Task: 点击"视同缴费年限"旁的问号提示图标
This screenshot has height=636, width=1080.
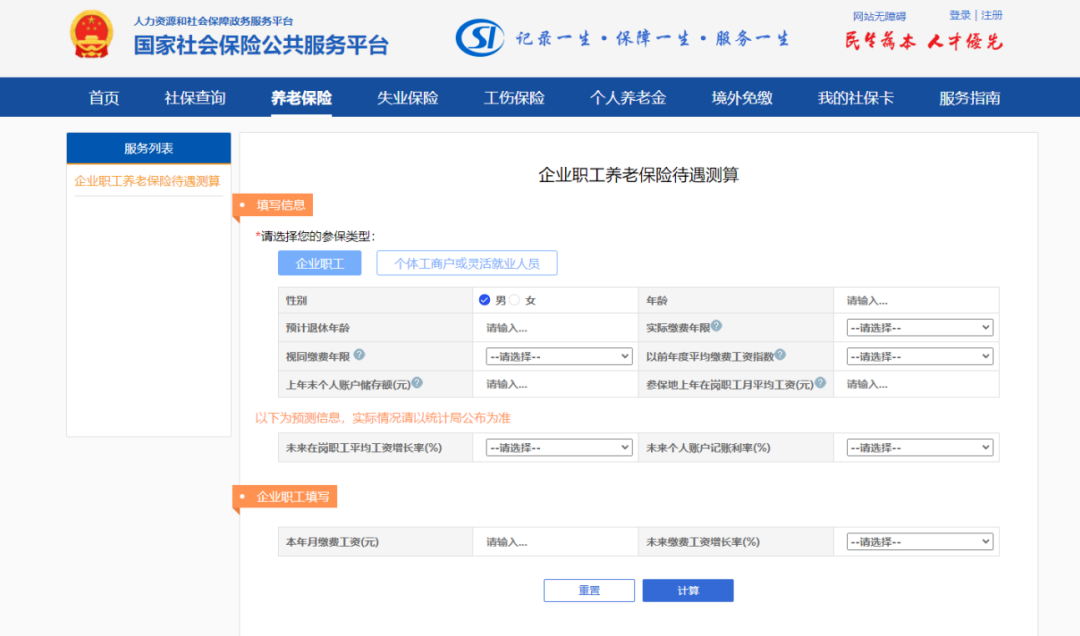Action: point(359,354)
